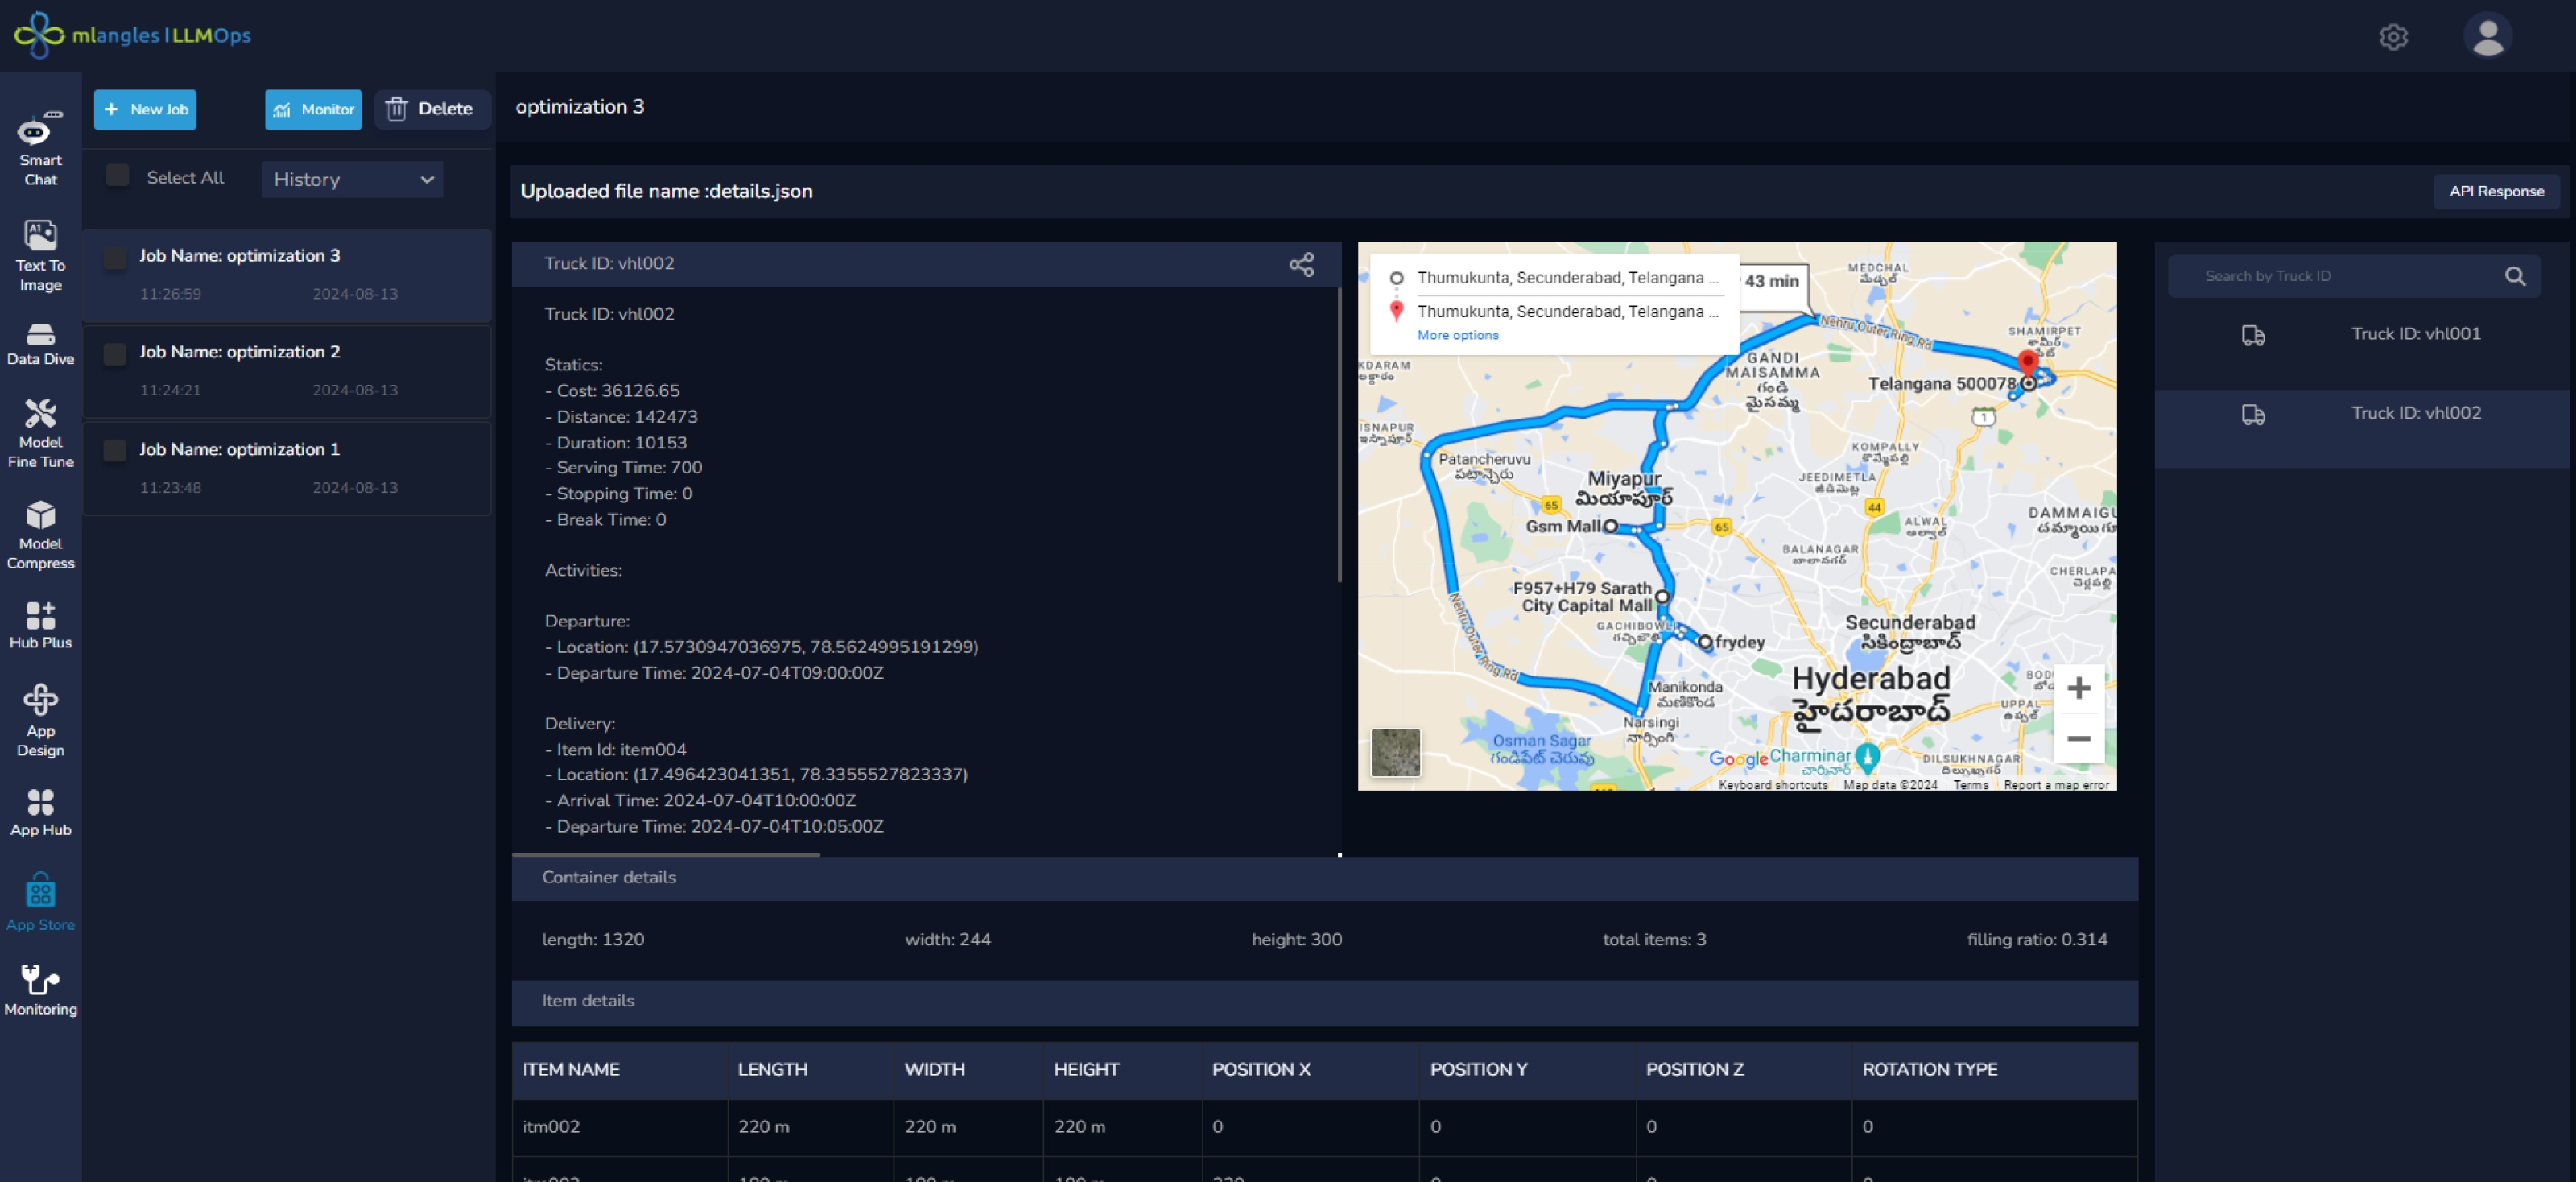The width and height of the screenshot is (2576, 1182).
Task: Open the Smart Chat sidebar icon
Action: tap(40, 148)
